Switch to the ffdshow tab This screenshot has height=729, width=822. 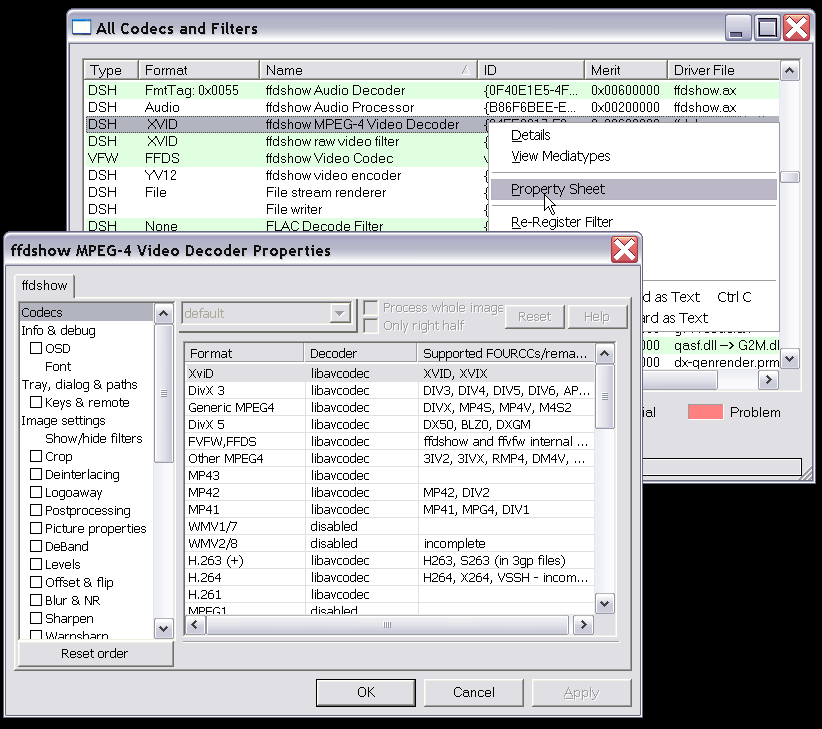[45, 286]
